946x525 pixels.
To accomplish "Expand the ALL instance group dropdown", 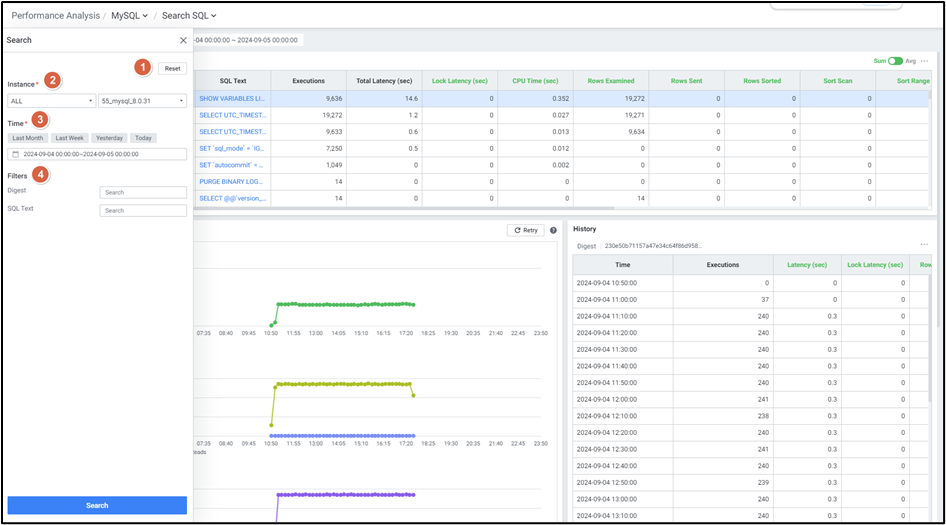I will 51,101.
